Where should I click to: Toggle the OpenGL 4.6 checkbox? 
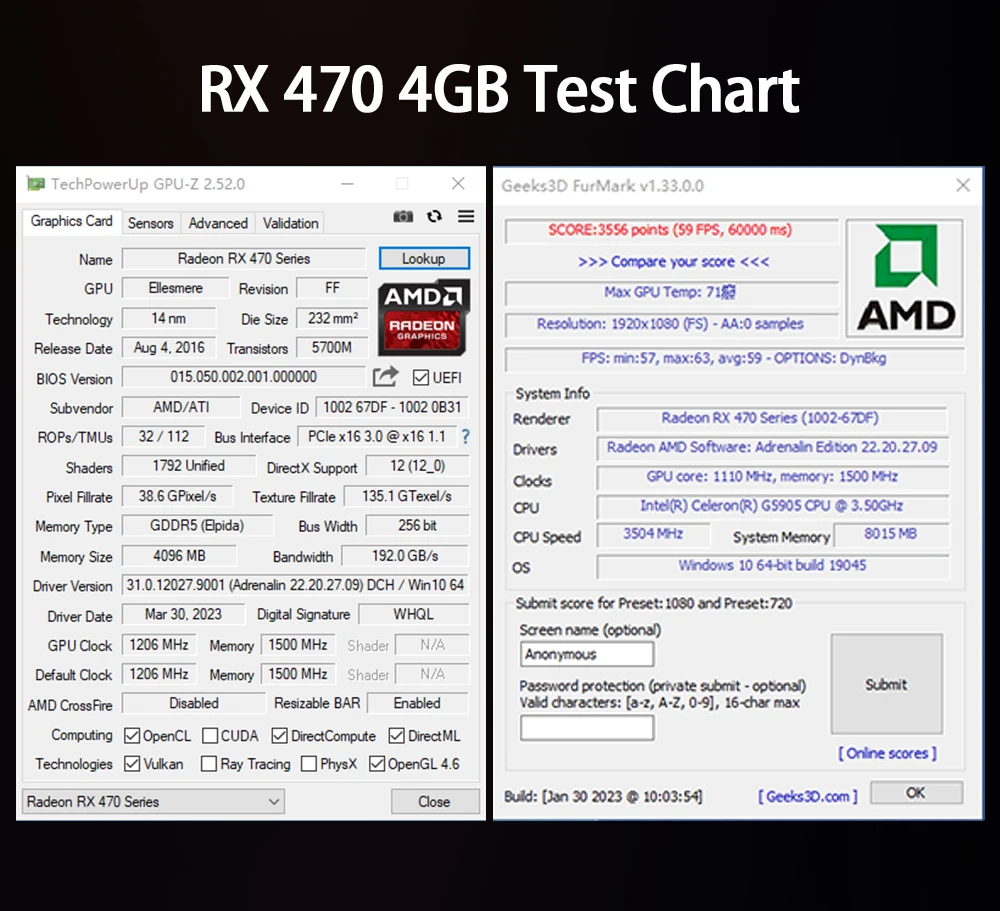[377, 764]
